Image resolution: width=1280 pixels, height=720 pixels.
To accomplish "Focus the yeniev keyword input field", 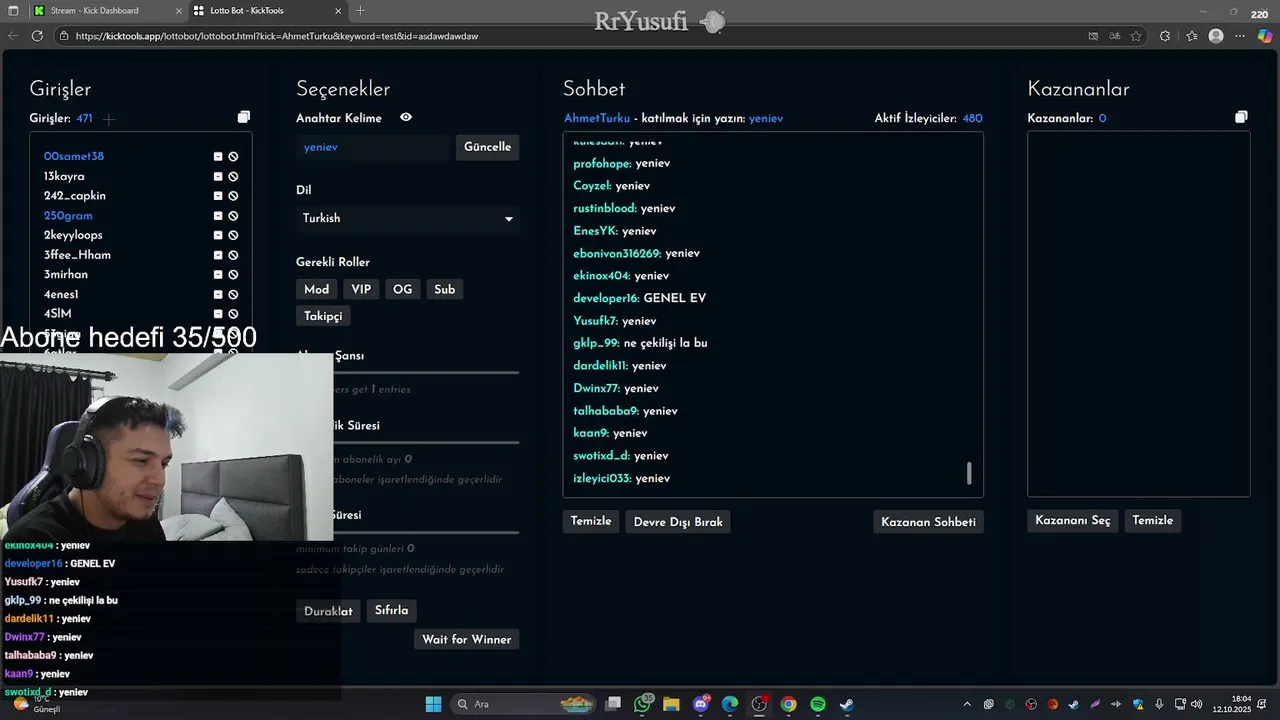I will point(374,147).
